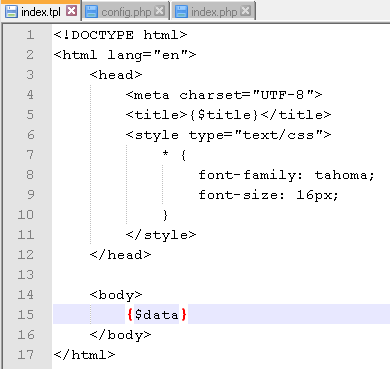The height and width of the screenshot is (369, 390).
Task: Click the opening <body> tag
Action: tap(116, 295)
